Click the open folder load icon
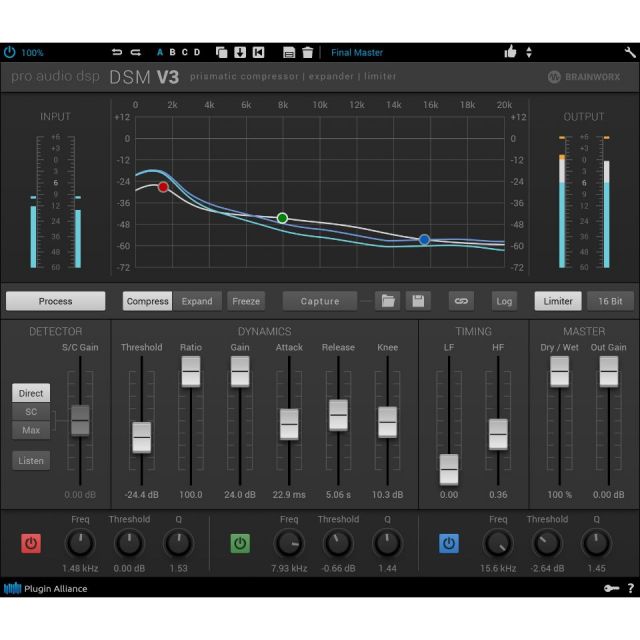Screen dimensions: 640x640 point(388,301)
